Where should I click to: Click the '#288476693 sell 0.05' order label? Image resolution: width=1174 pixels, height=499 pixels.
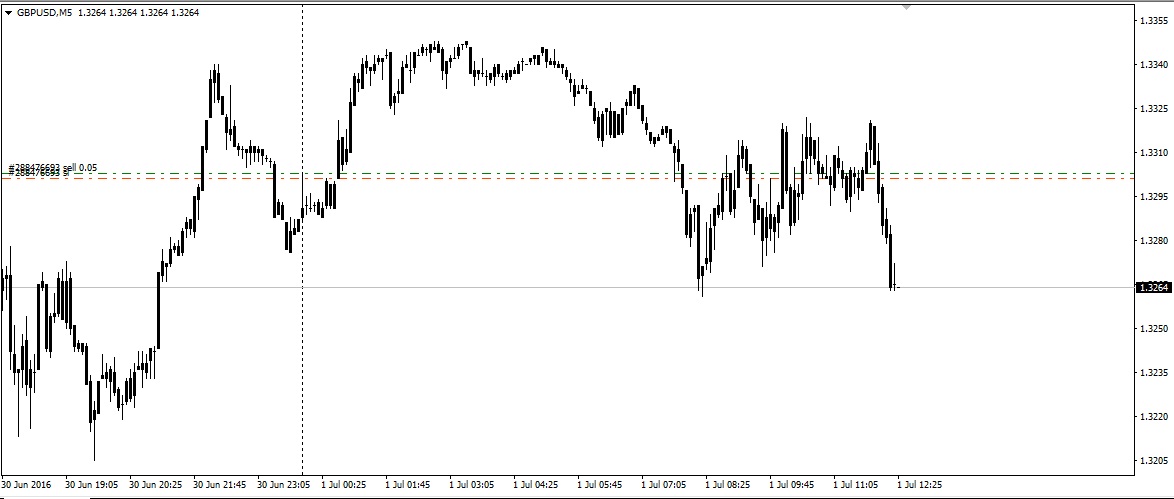[x=52, y=168]
